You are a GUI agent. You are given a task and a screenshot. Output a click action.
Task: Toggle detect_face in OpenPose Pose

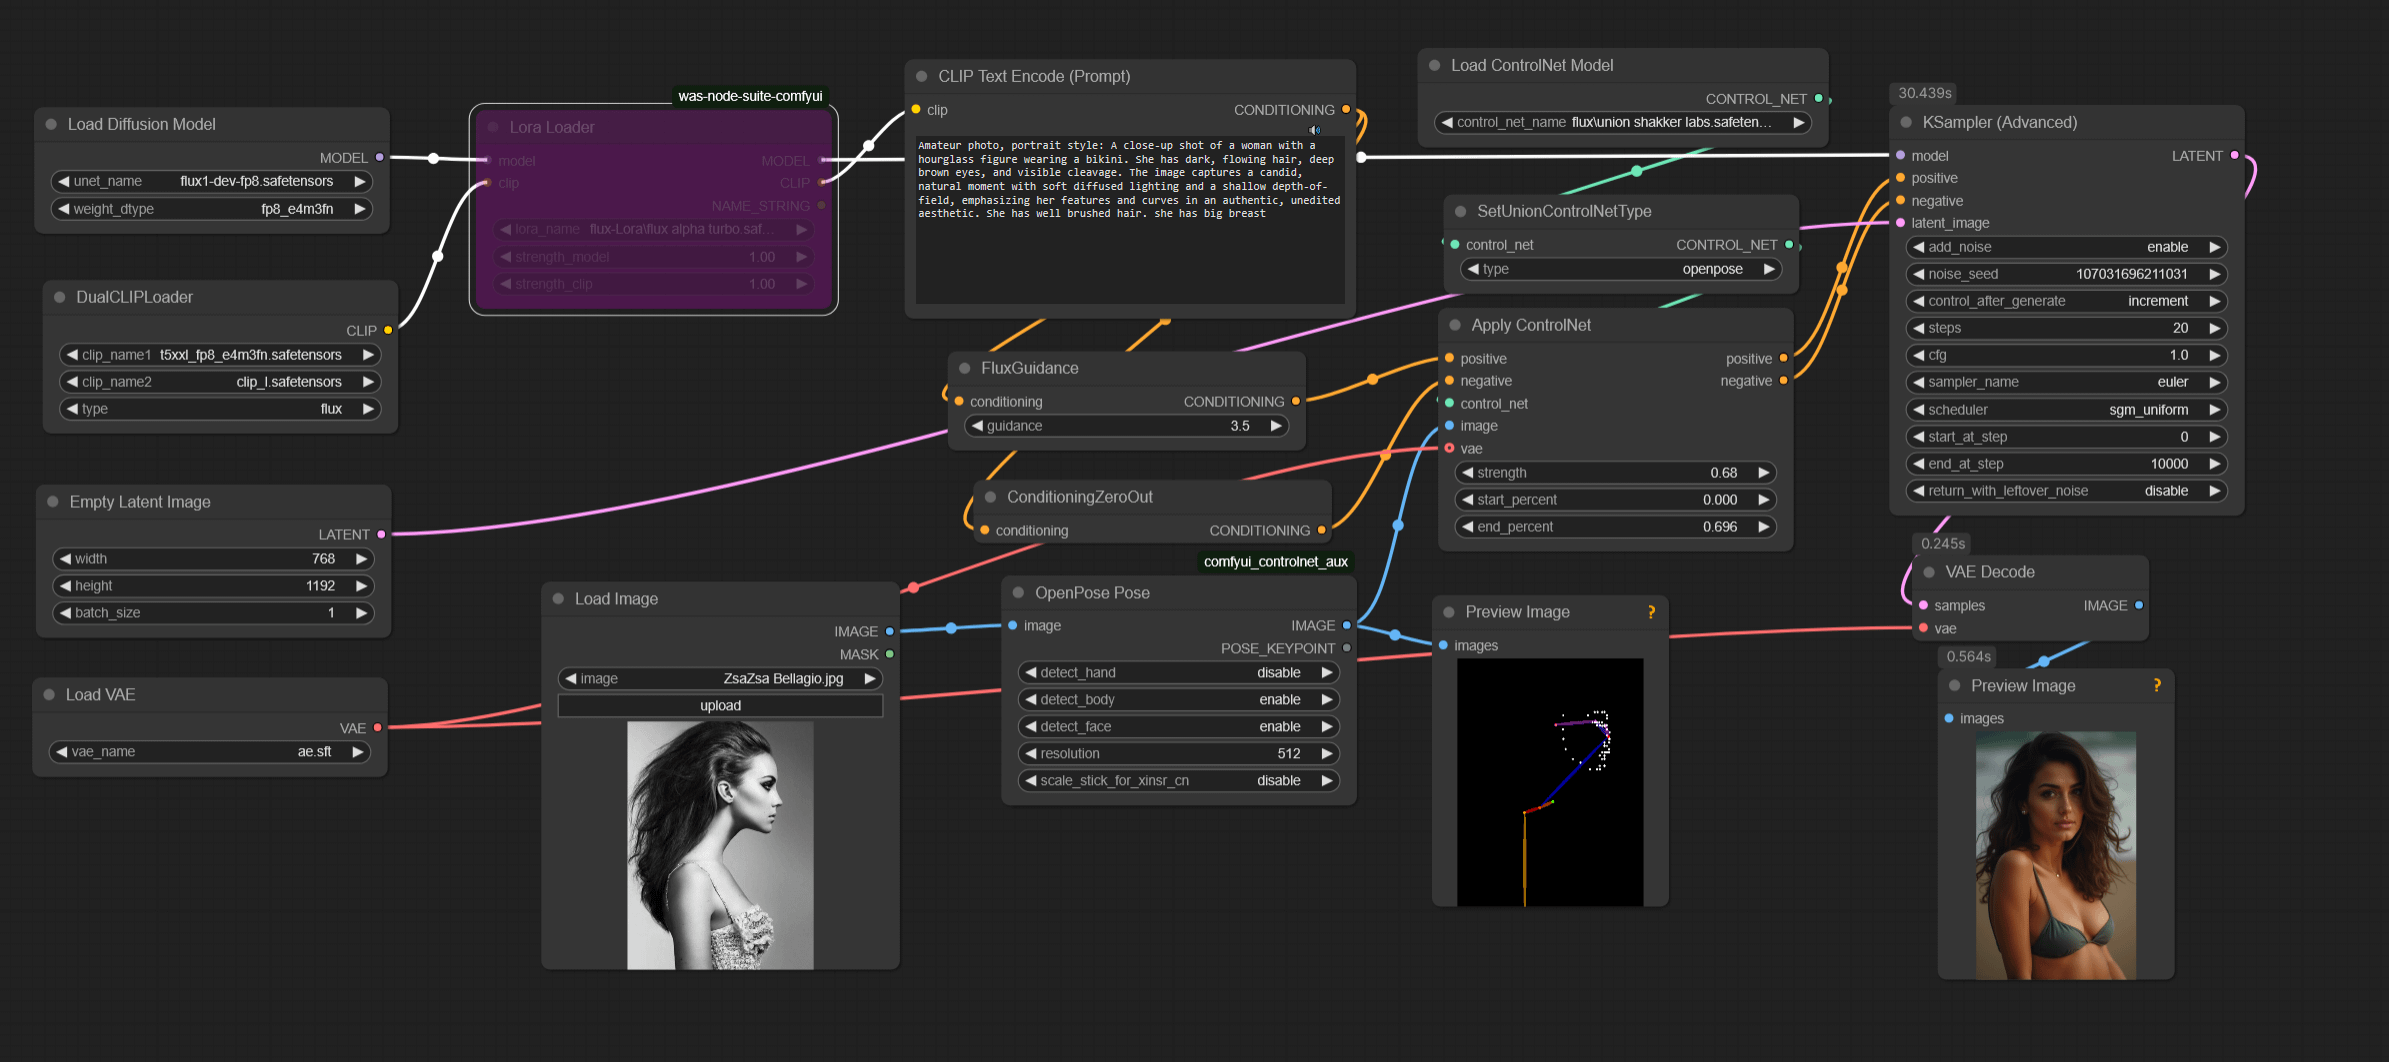tap(1178, 727)
